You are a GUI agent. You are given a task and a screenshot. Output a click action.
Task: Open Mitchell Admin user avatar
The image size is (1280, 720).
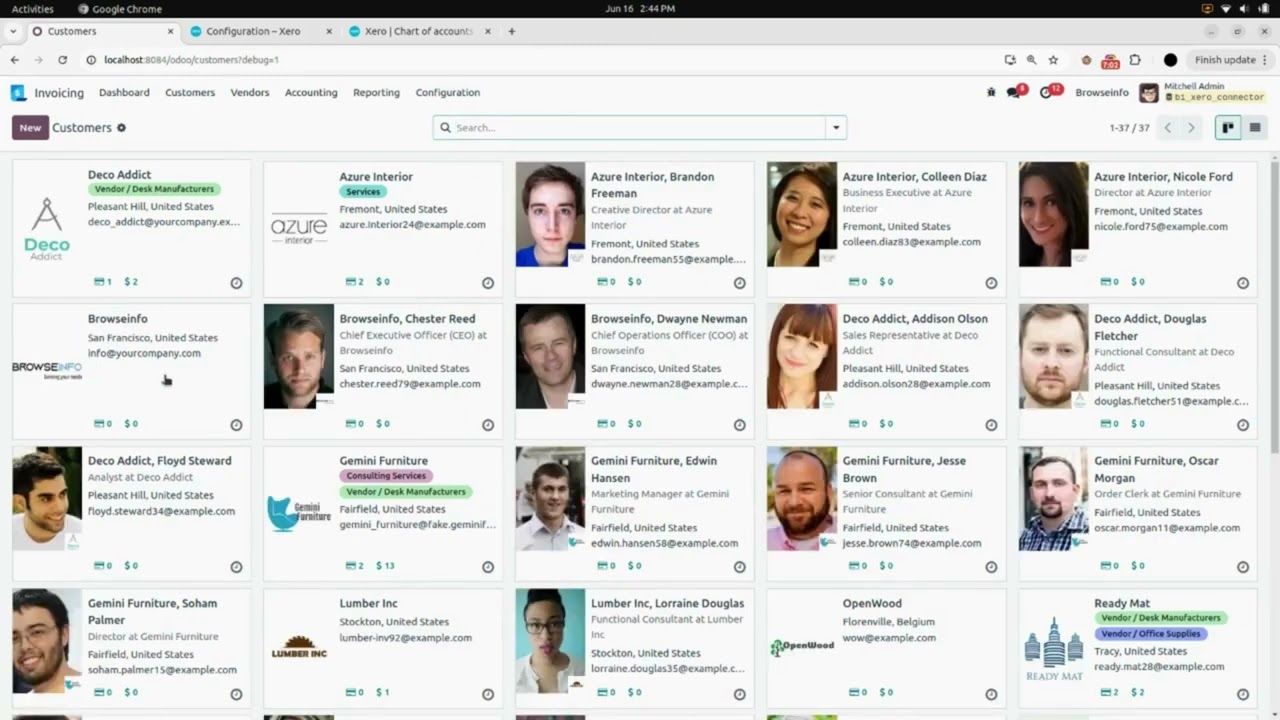(x=1149, y=93)
